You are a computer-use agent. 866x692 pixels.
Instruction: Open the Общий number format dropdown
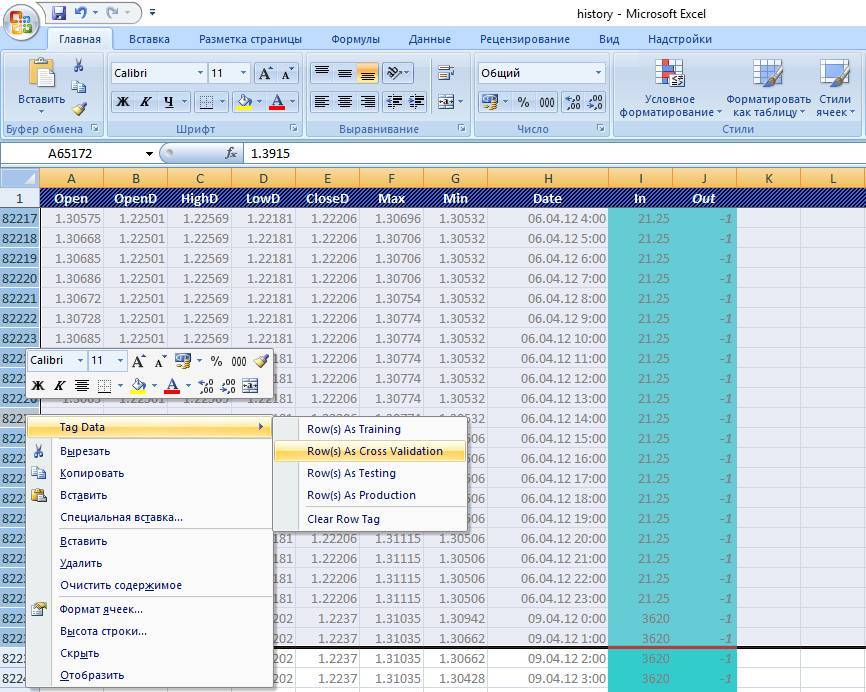[x=598, y=73]
